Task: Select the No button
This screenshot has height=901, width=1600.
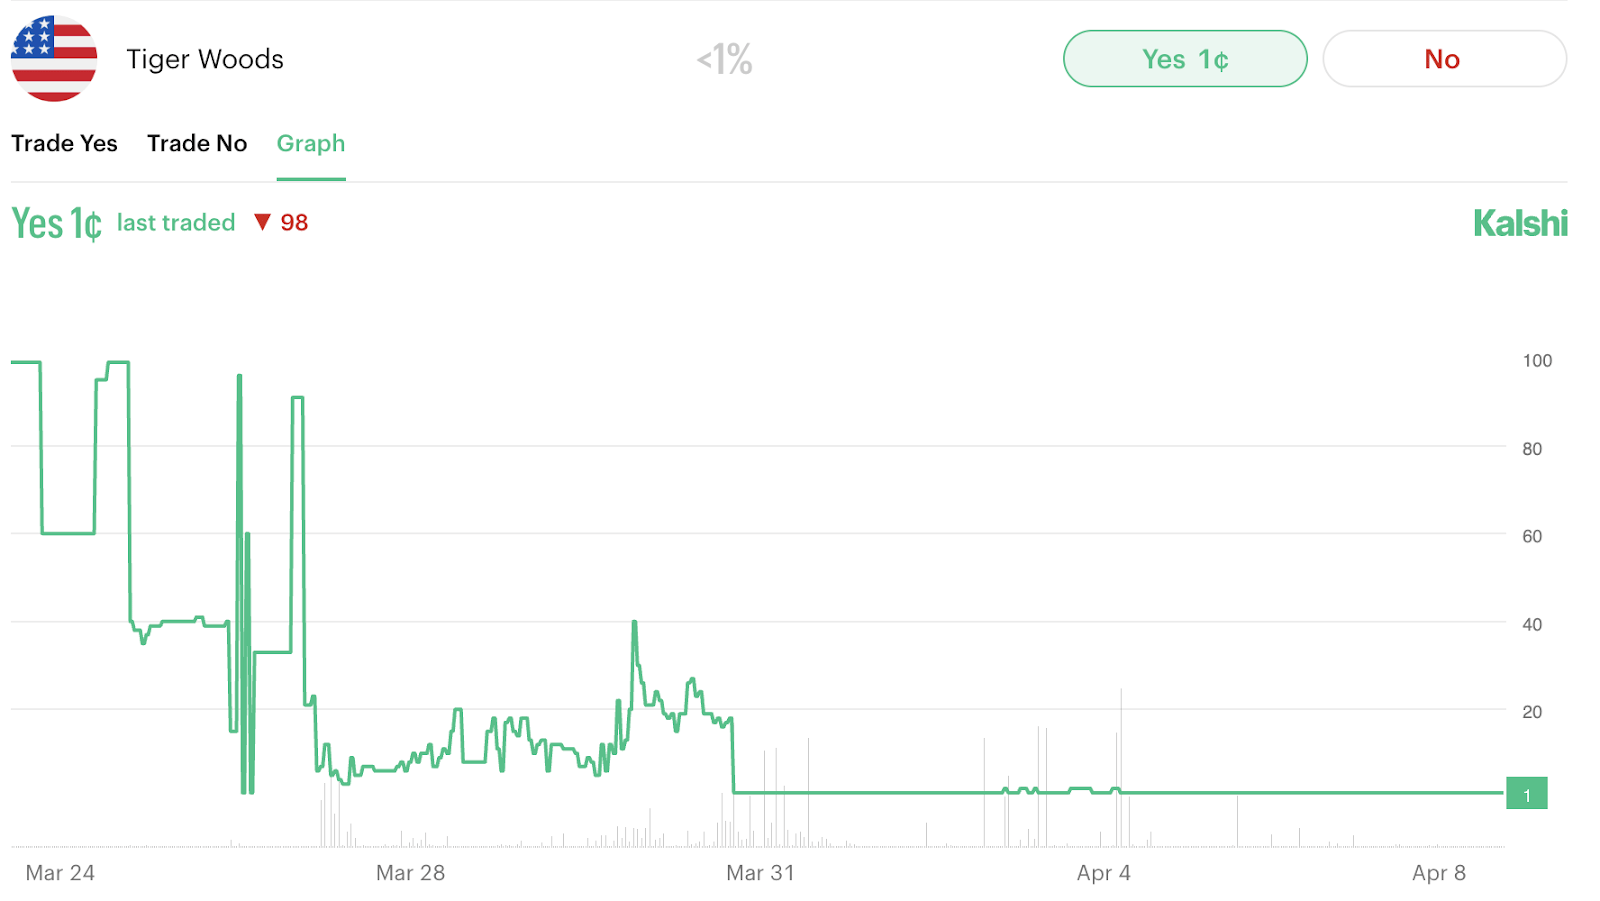Action: pos(1444,59)
